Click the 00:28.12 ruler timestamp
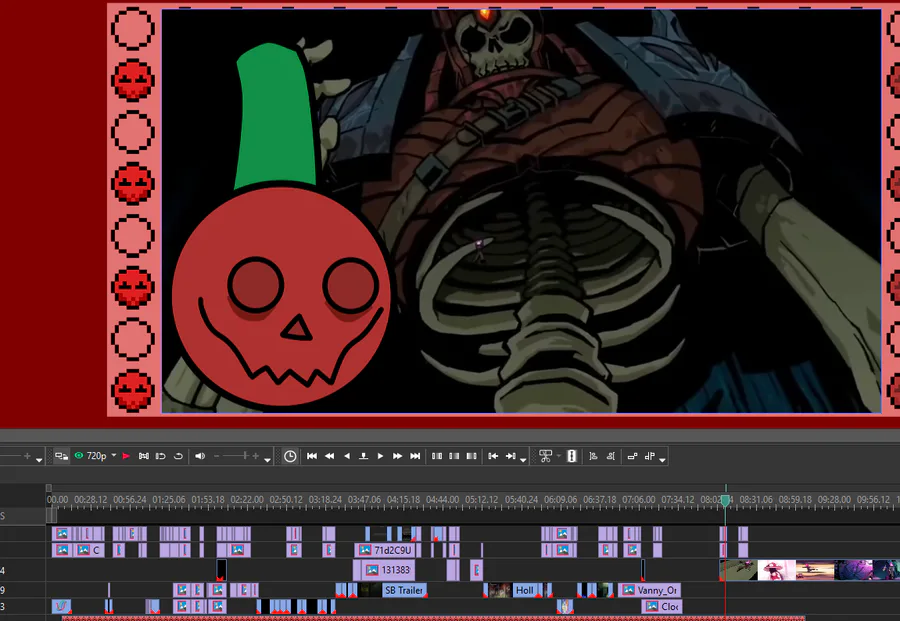900x621 pixels. (91, 500)
